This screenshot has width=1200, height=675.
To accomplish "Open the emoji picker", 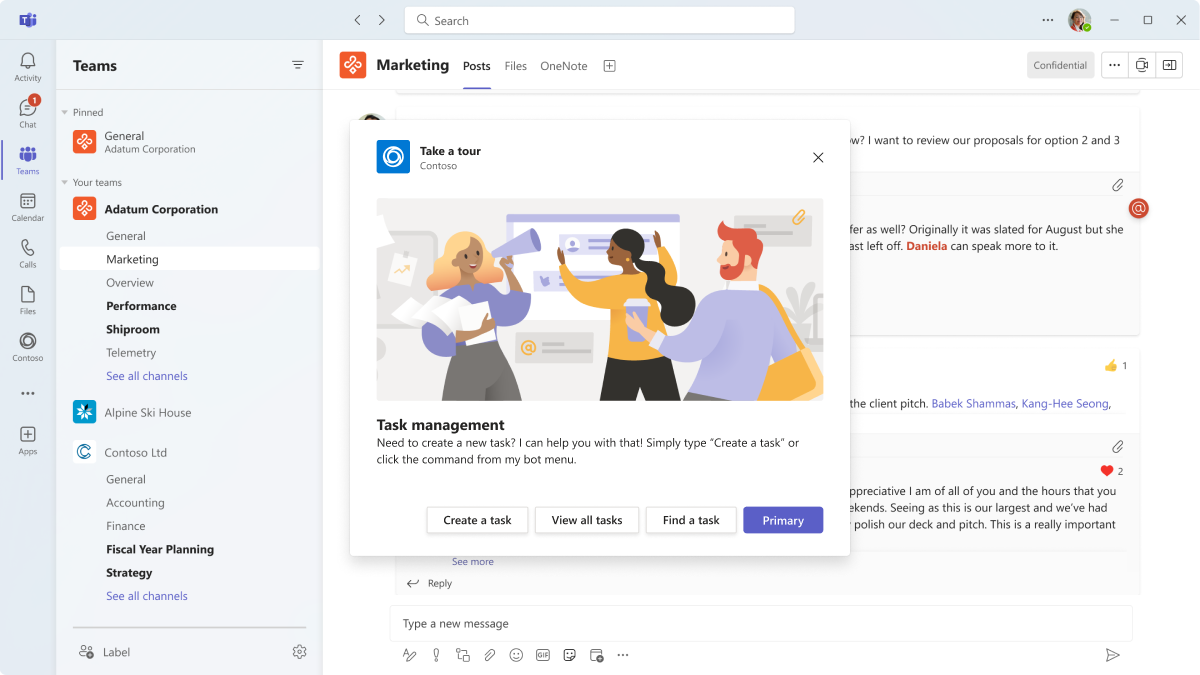I will 516,655.
